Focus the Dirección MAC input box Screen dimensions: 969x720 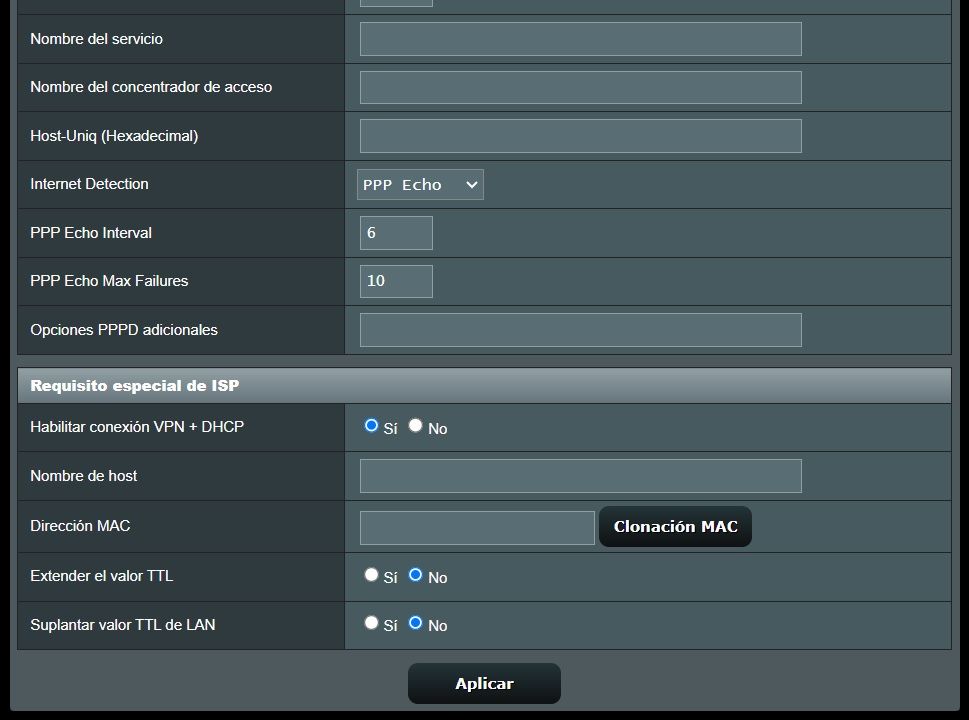click(x=477, y=528)
